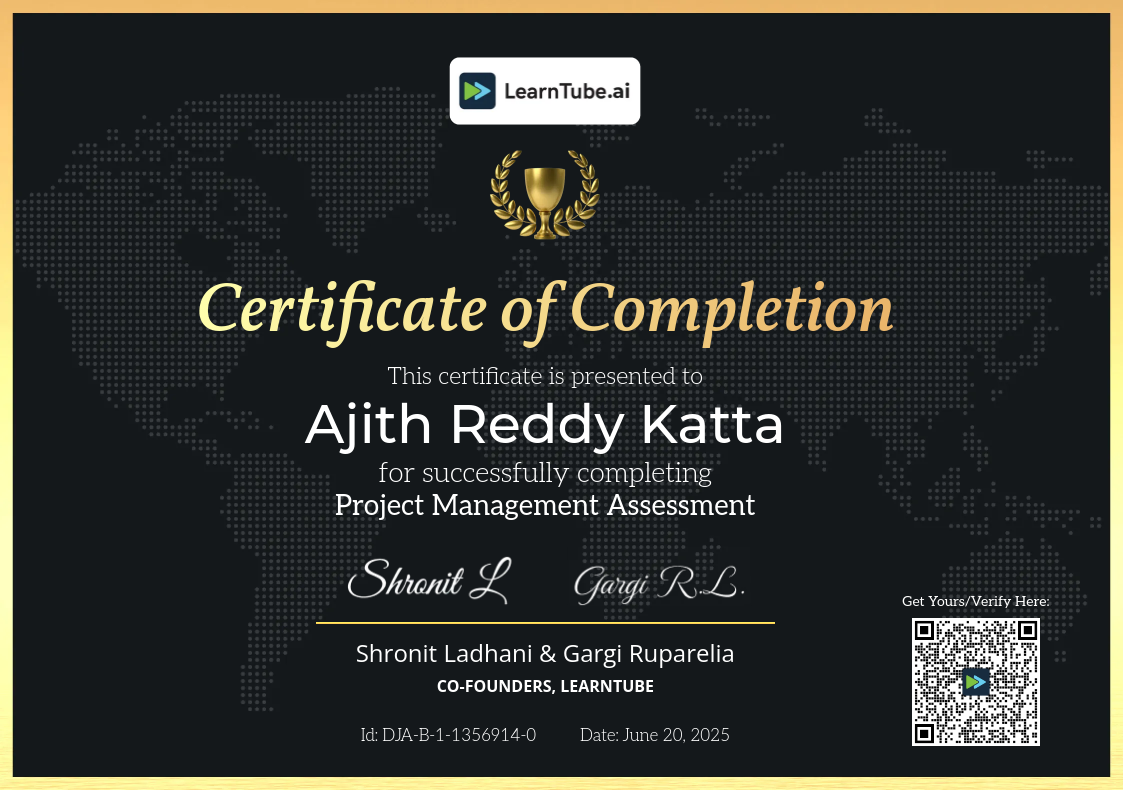Select the date June 20, 2025
Viewport: 1123px width, 790px height.
coord(655,735)
